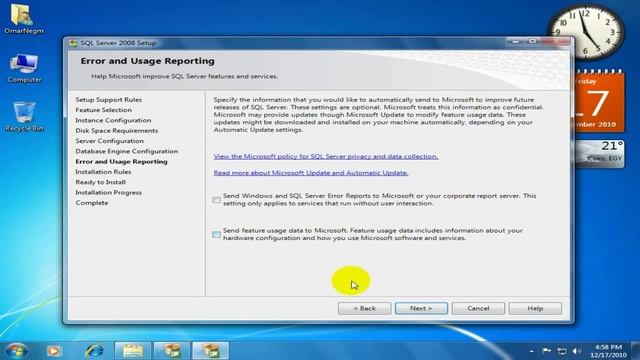Viewport: 640px width, 360px height.
Task: Open setup Help
Action: click(x=535, y=308)
